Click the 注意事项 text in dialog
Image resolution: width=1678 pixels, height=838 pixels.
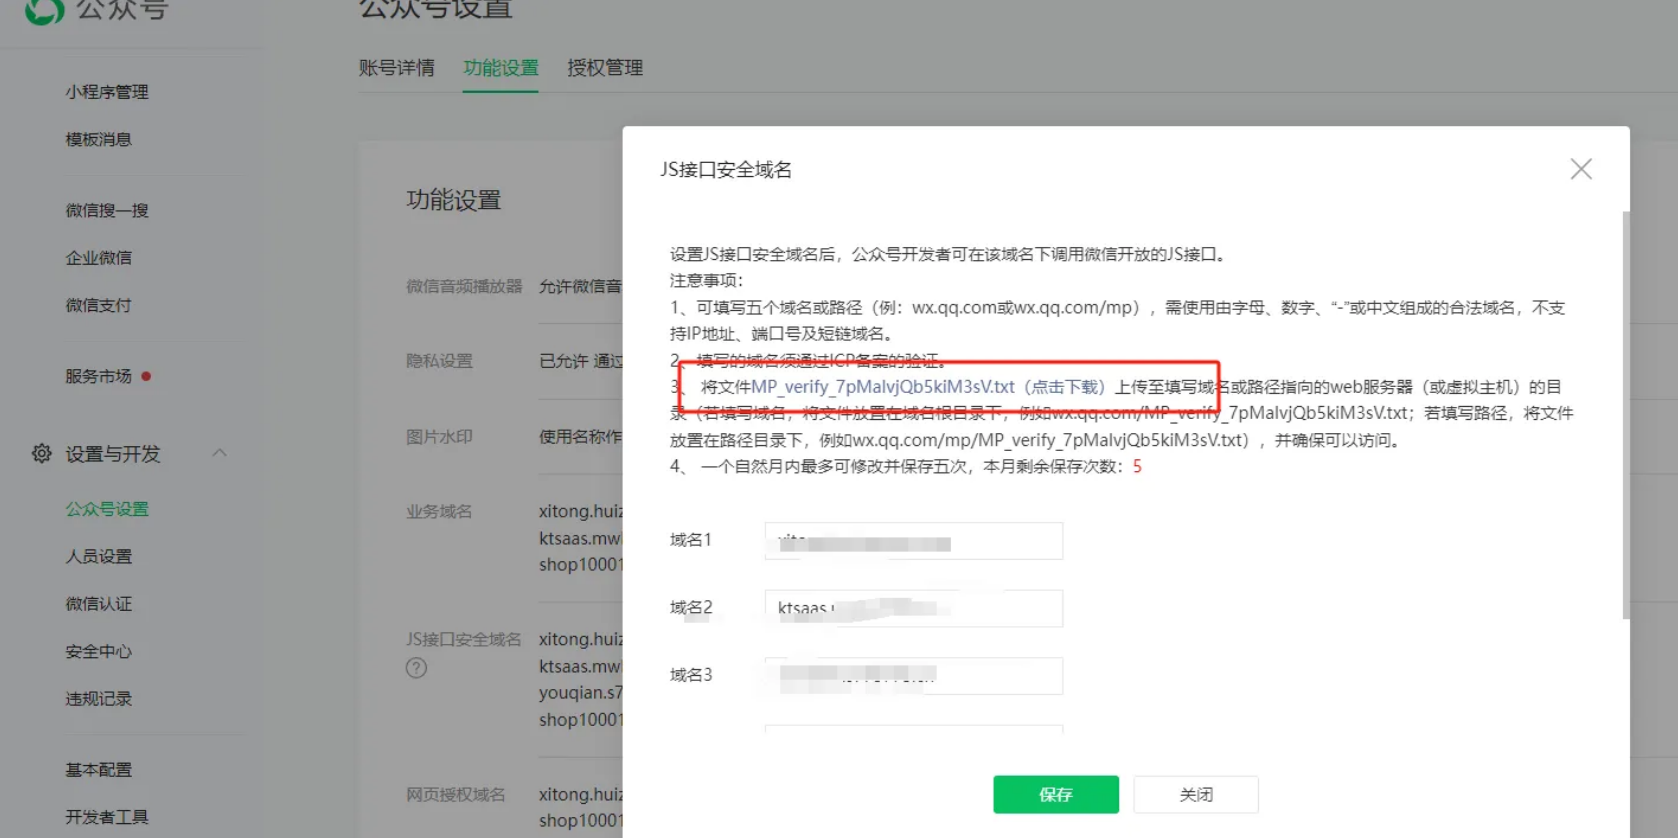coord(707,280)
